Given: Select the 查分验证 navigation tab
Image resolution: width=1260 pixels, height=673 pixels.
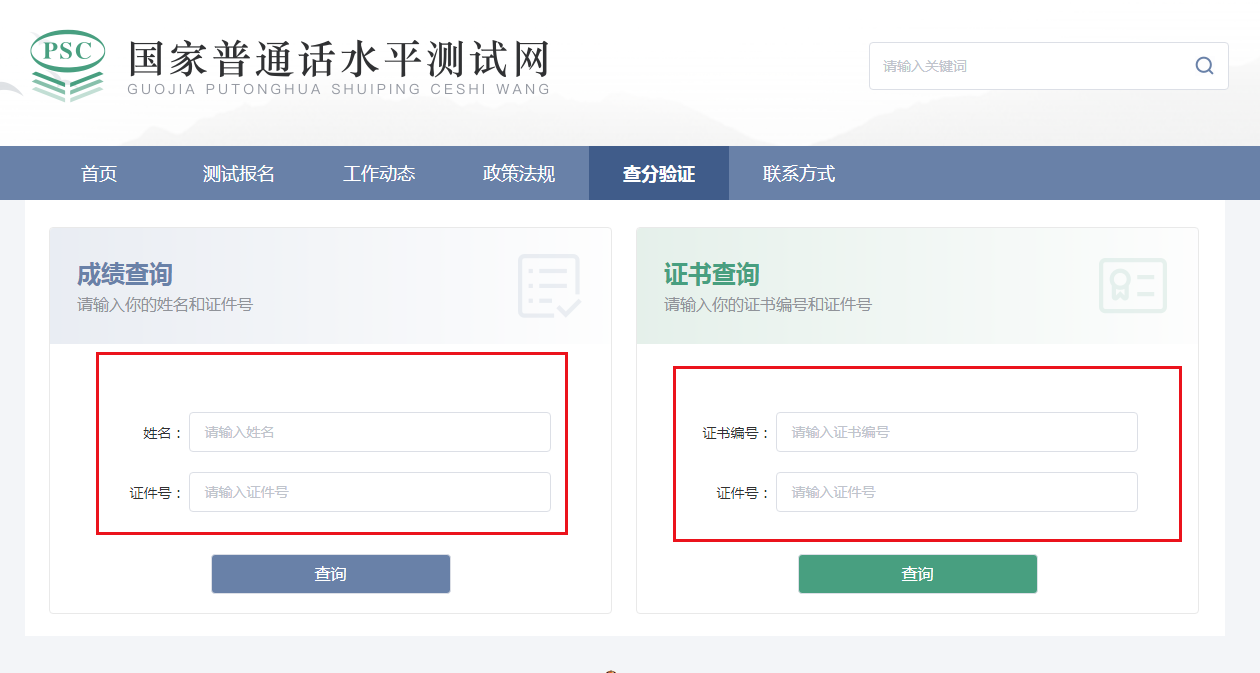Looking at the screenshot, I should point(659,173).
